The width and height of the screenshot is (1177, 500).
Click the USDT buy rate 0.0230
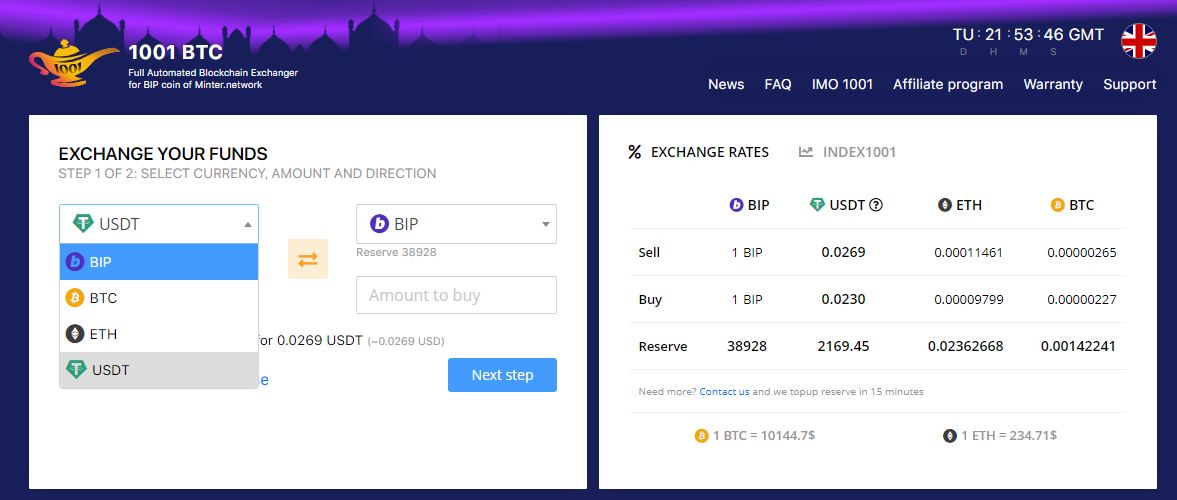point(843,299)
